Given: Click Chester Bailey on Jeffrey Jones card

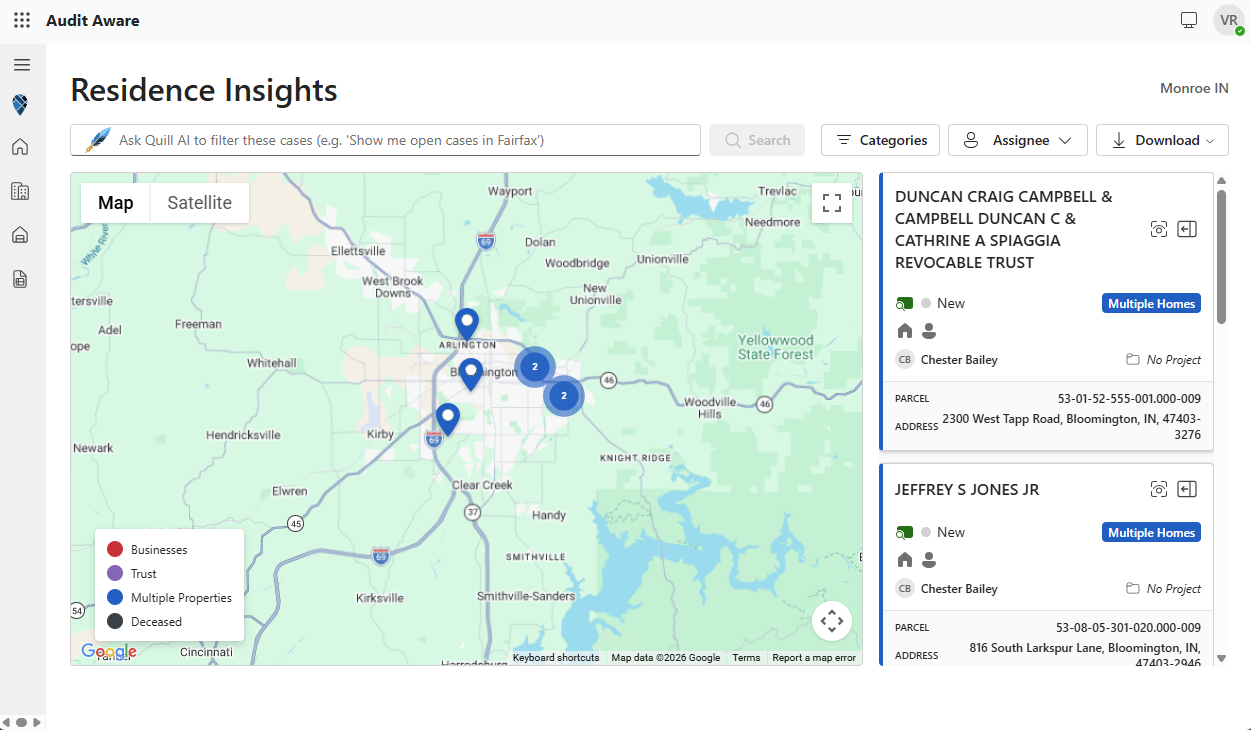Looking at the screenshot, I should click(x=959, y=588).
